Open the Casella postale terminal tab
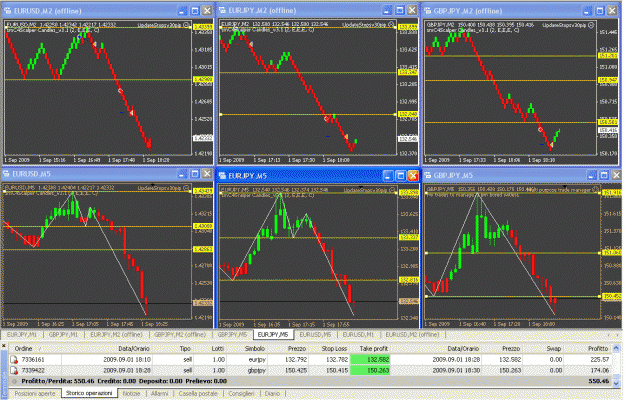This screenshot has width=625, height=400. click(198, 393)
